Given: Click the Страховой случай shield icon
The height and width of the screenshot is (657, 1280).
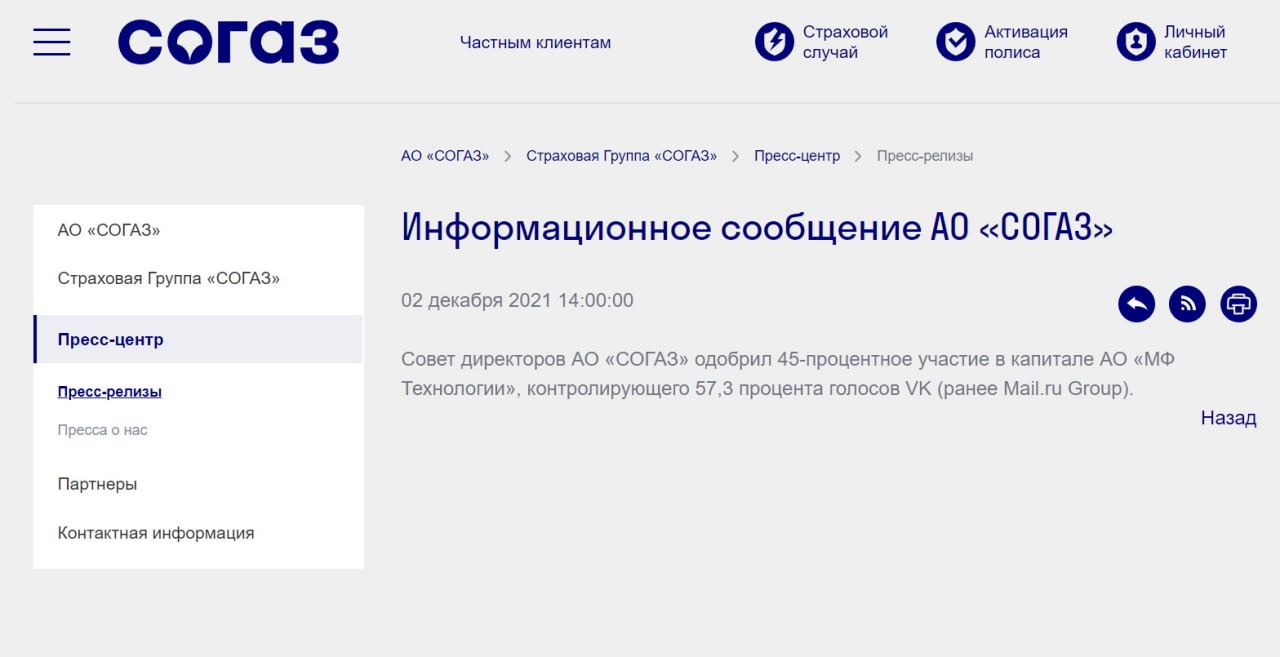Looking at the screenshot, I should (774, 42).
